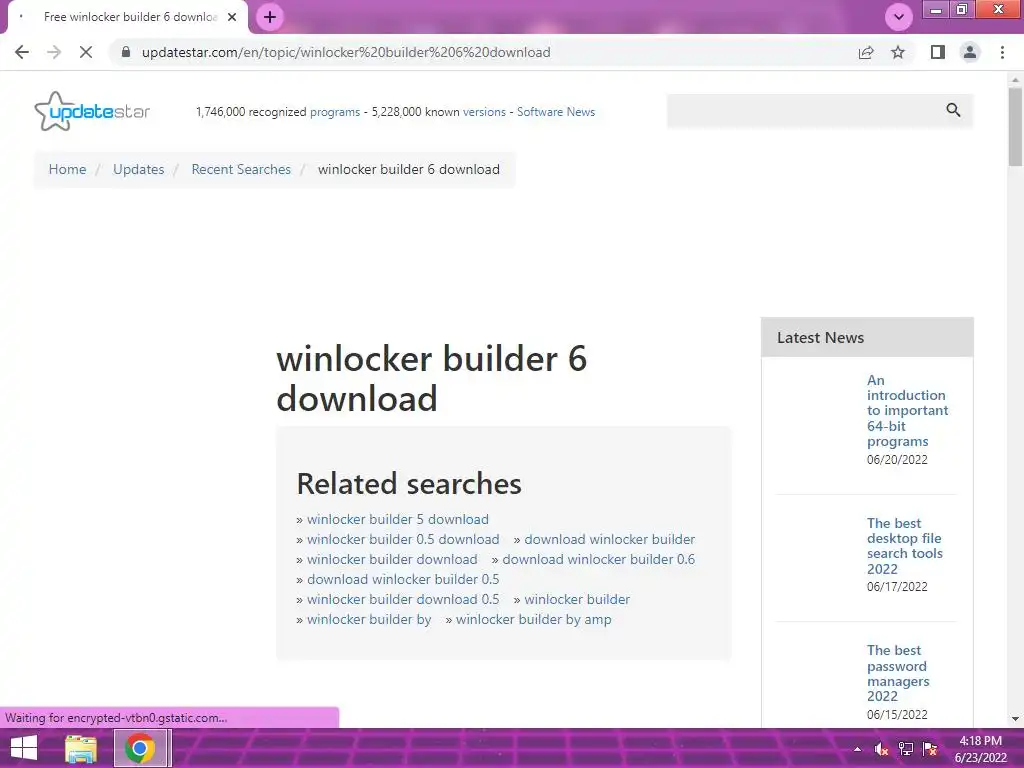This screenshot has width=1024, height=768.
Task: Open the network tray icon
Action: (906, 749)
